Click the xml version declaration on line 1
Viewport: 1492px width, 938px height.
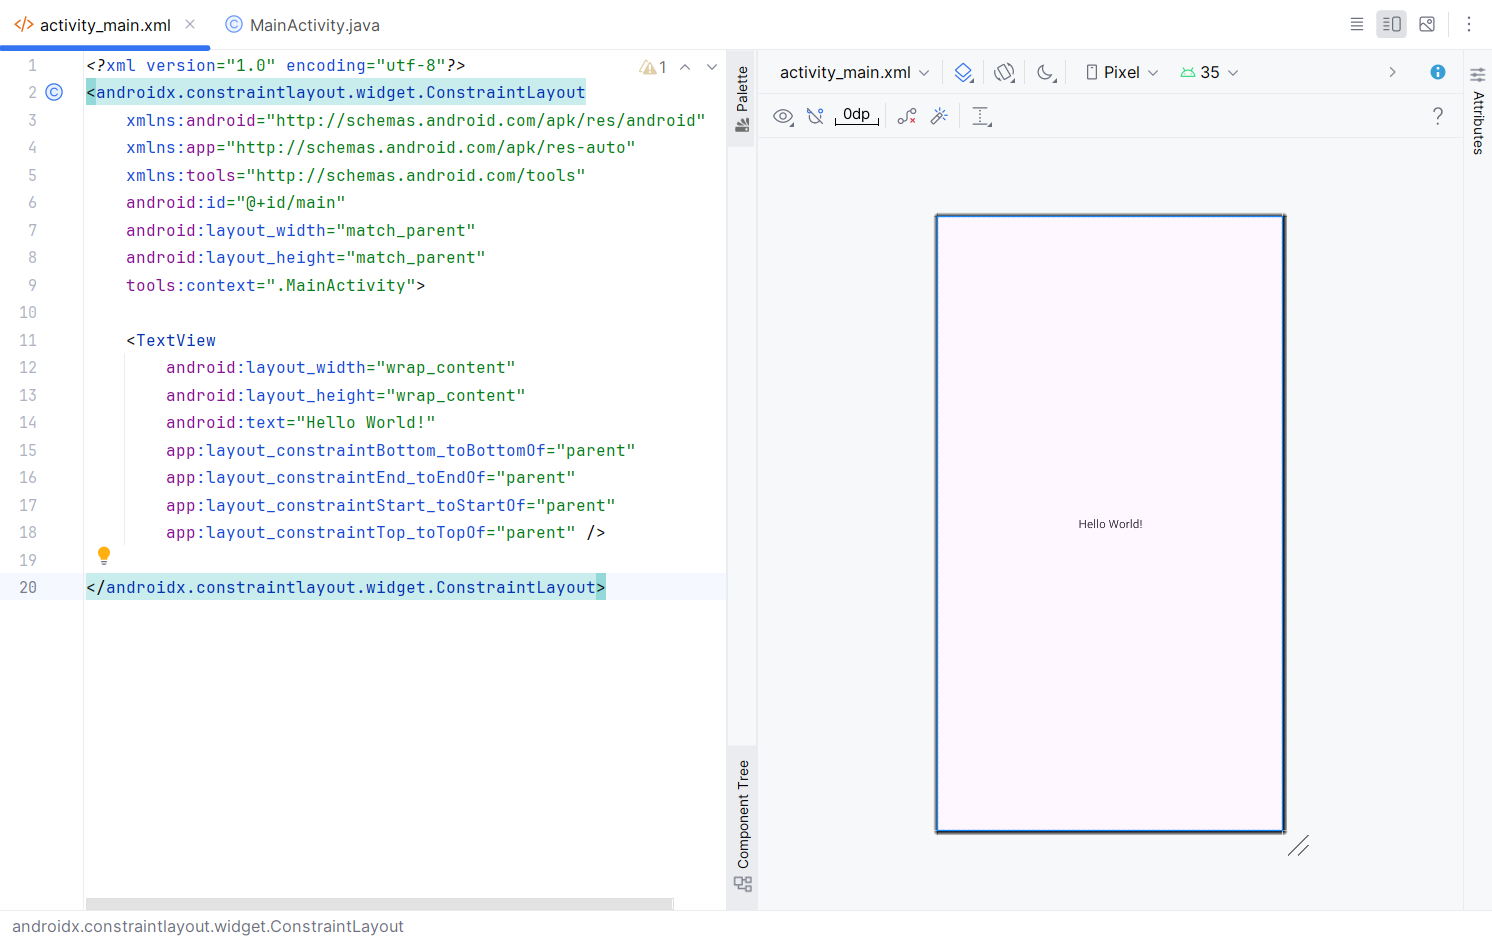[276, 65]
